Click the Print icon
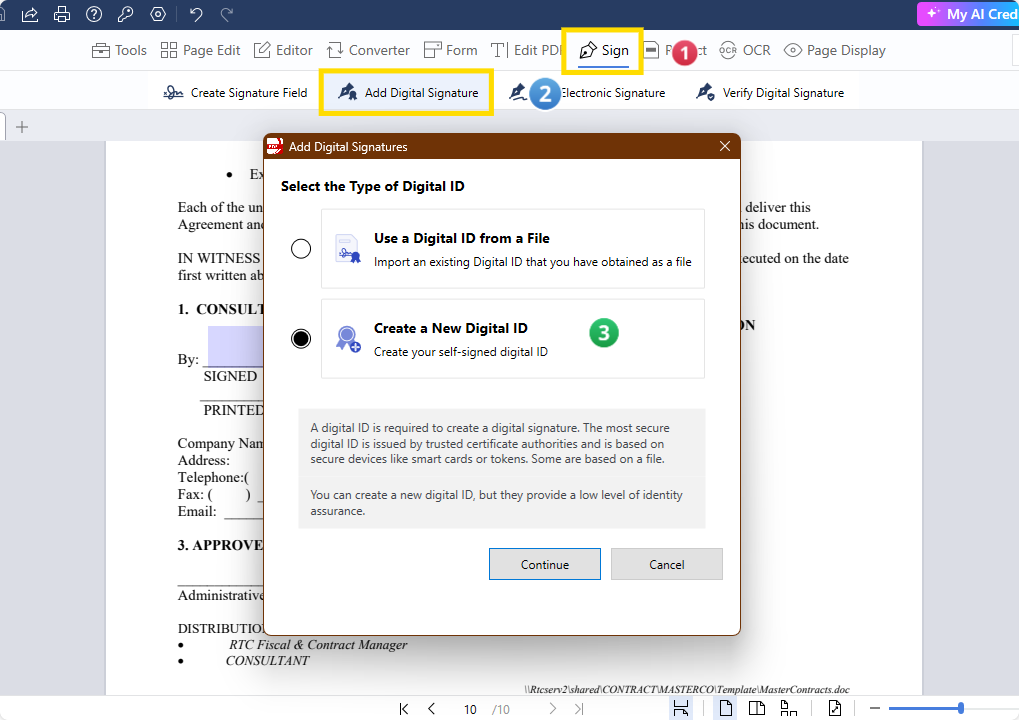The height and width of the screenshot is (720, 1019). pyautogui.click(x=62, y=14)
